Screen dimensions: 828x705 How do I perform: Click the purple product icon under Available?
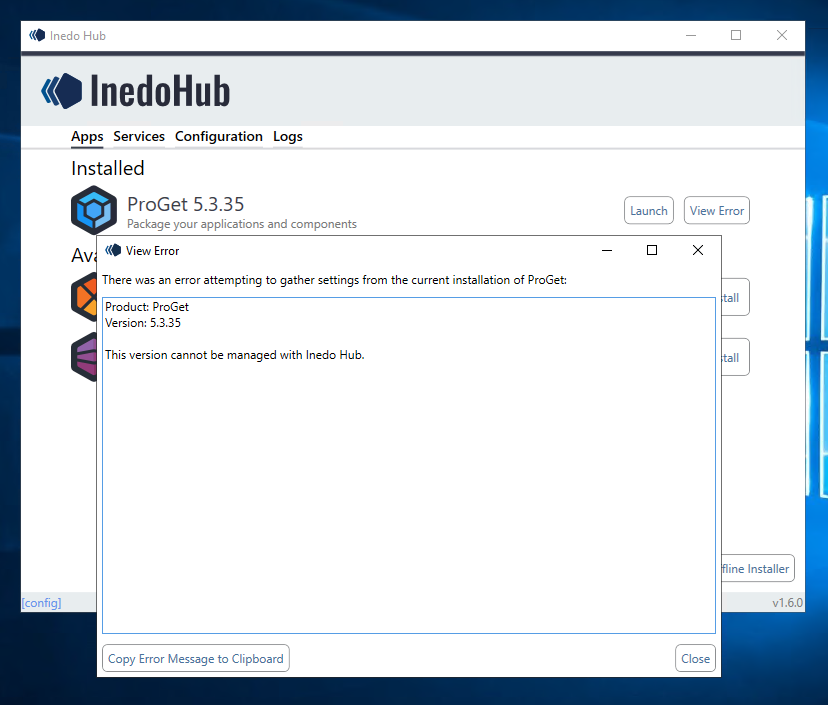click(84, 357)
